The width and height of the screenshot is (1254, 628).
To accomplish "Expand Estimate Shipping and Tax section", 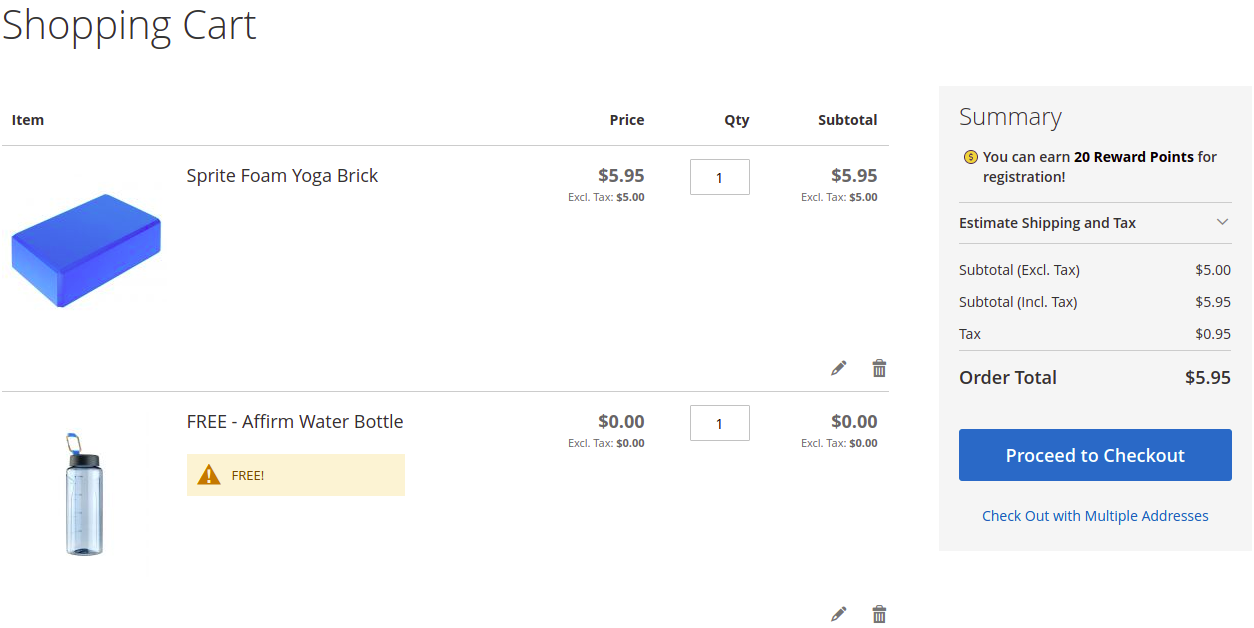I will point(1095,223).
